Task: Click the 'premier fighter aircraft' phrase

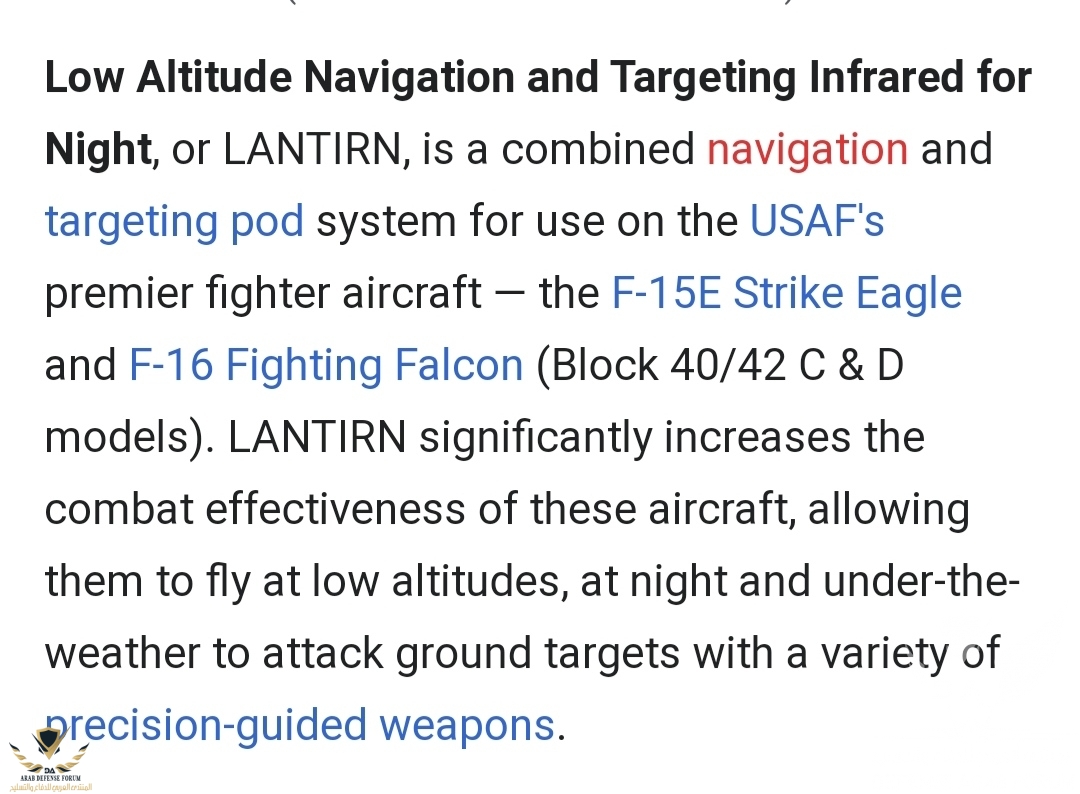Action: [x=262, y=294]
